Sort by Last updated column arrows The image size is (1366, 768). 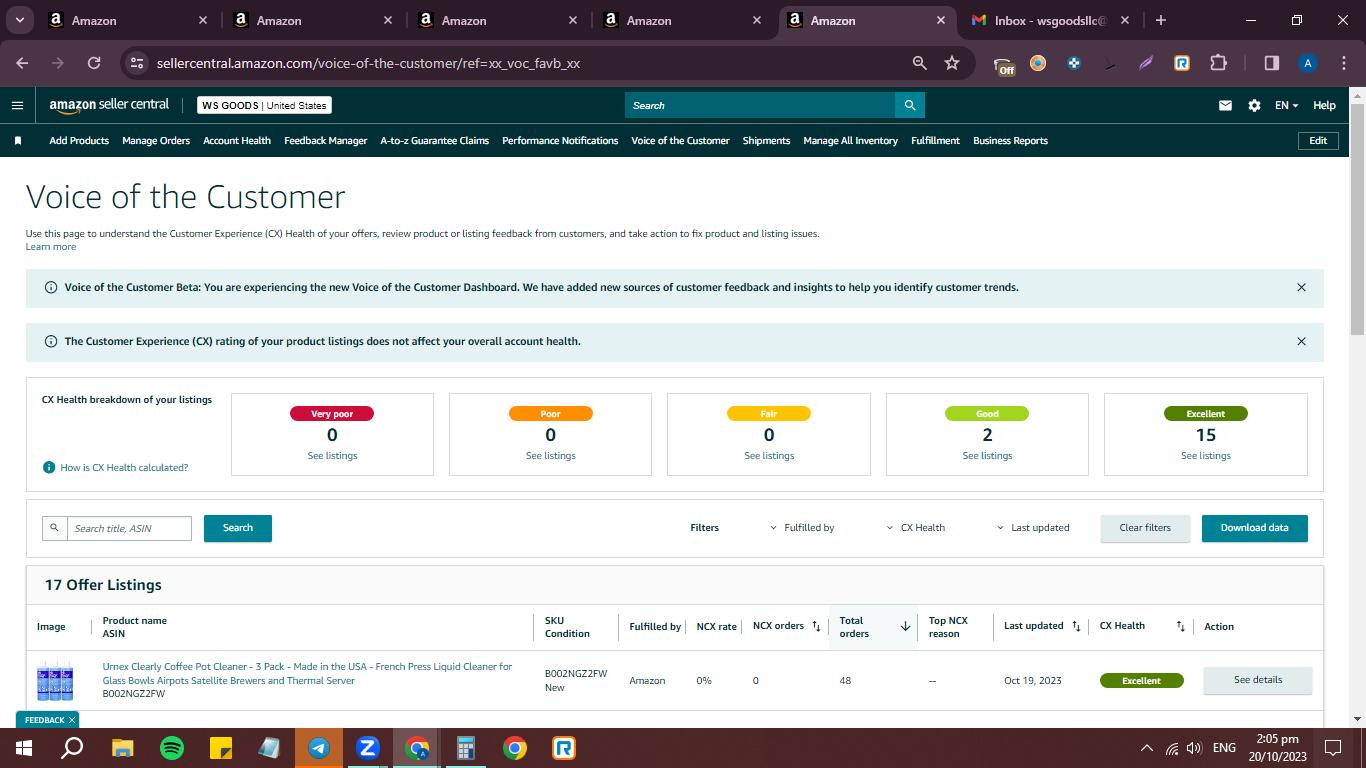1076,626
